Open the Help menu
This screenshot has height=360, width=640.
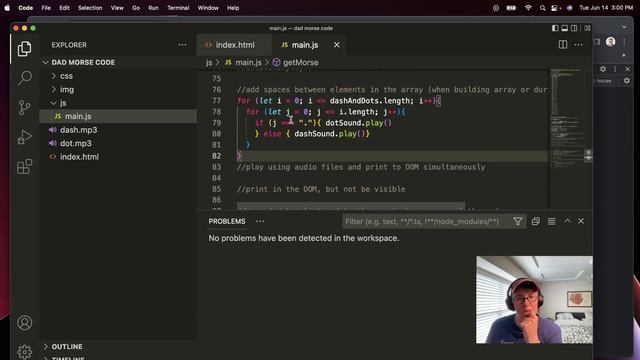tap(233, 8)
